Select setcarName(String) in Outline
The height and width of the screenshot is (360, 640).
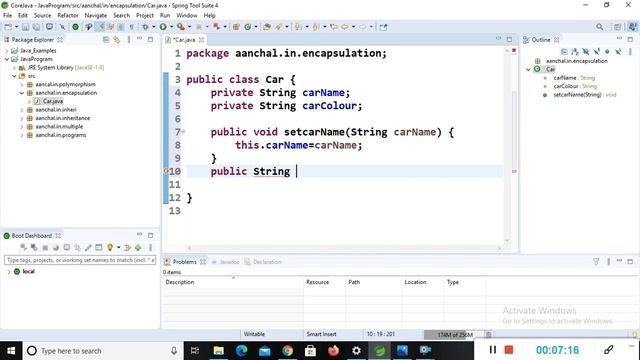579,95
